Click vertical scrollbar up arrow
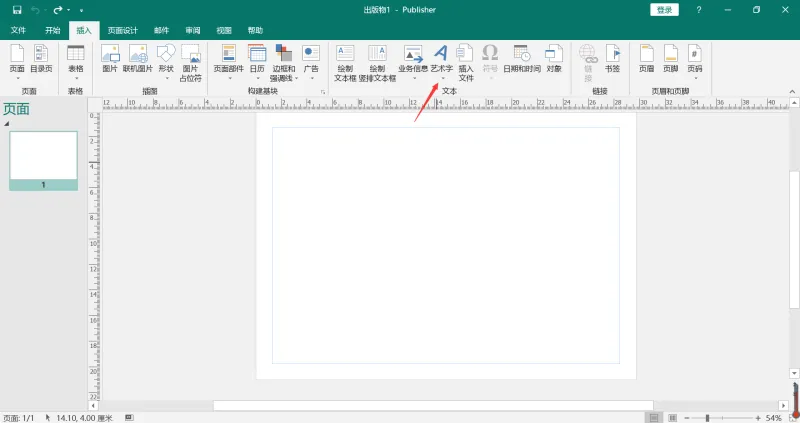 tap(794, 103)
